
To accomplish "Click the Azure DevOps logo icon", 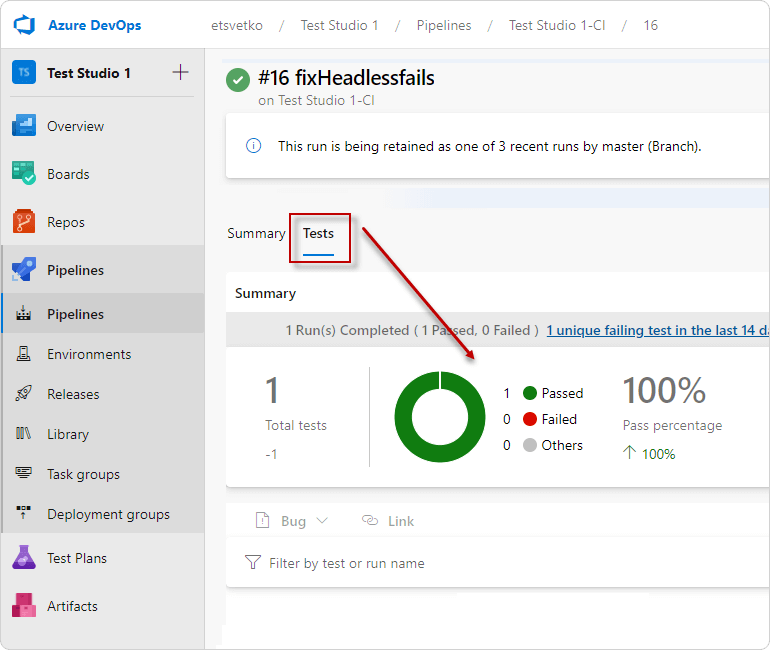I will click(24, 25).
